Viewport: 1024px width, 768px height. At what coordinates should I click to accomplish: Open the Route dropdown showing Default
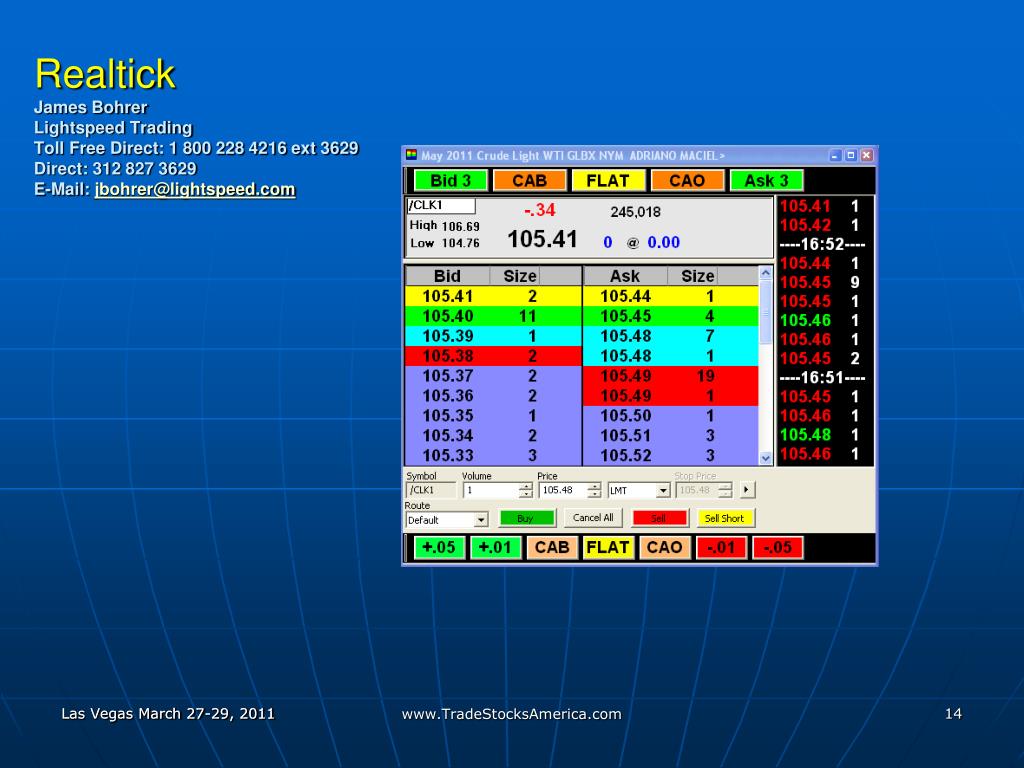[x=481, y=519]
